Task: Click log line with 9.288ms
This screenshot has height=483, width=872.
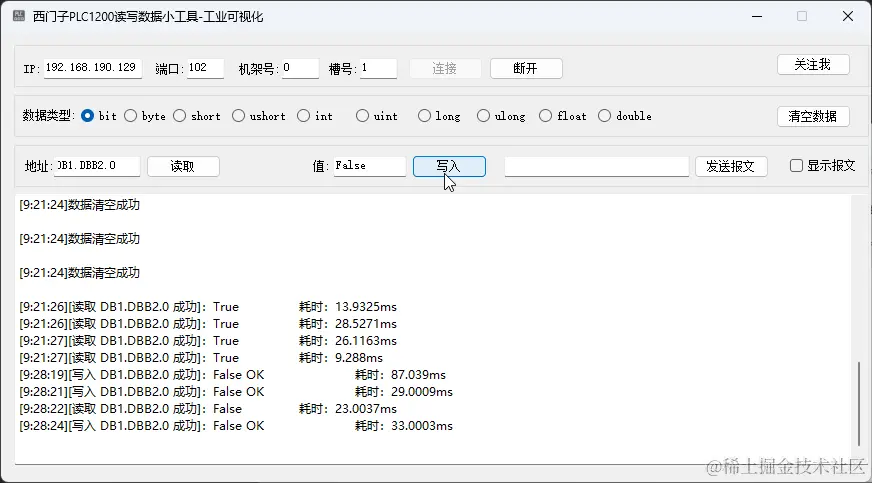Action: click(201, 357)
